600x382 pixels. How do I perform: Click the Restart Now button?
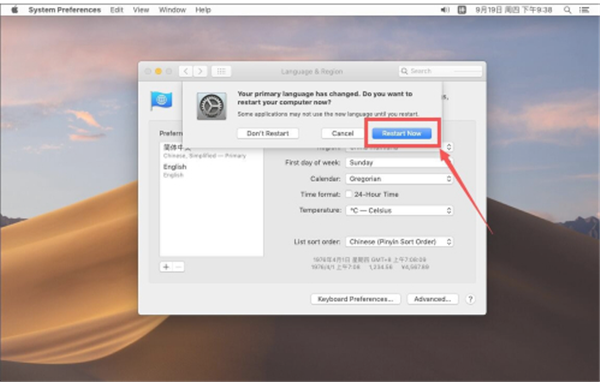(402, 133)
